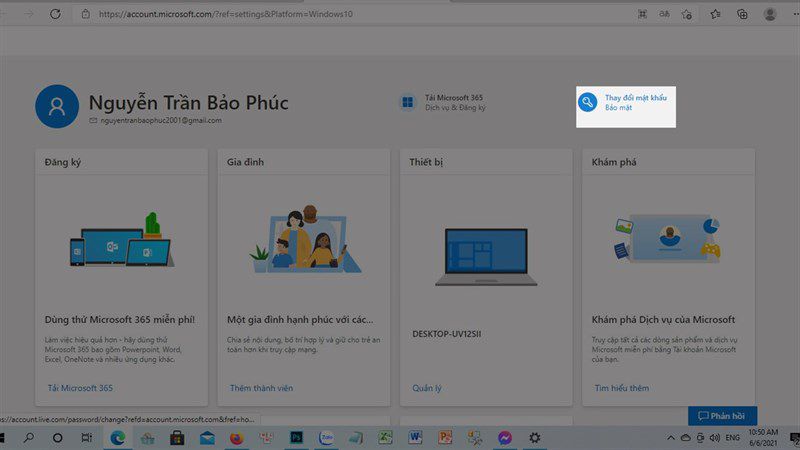800x450 pixels.
Task: Select device name DESKTOP-UV12SII
Action: (446, 334)
